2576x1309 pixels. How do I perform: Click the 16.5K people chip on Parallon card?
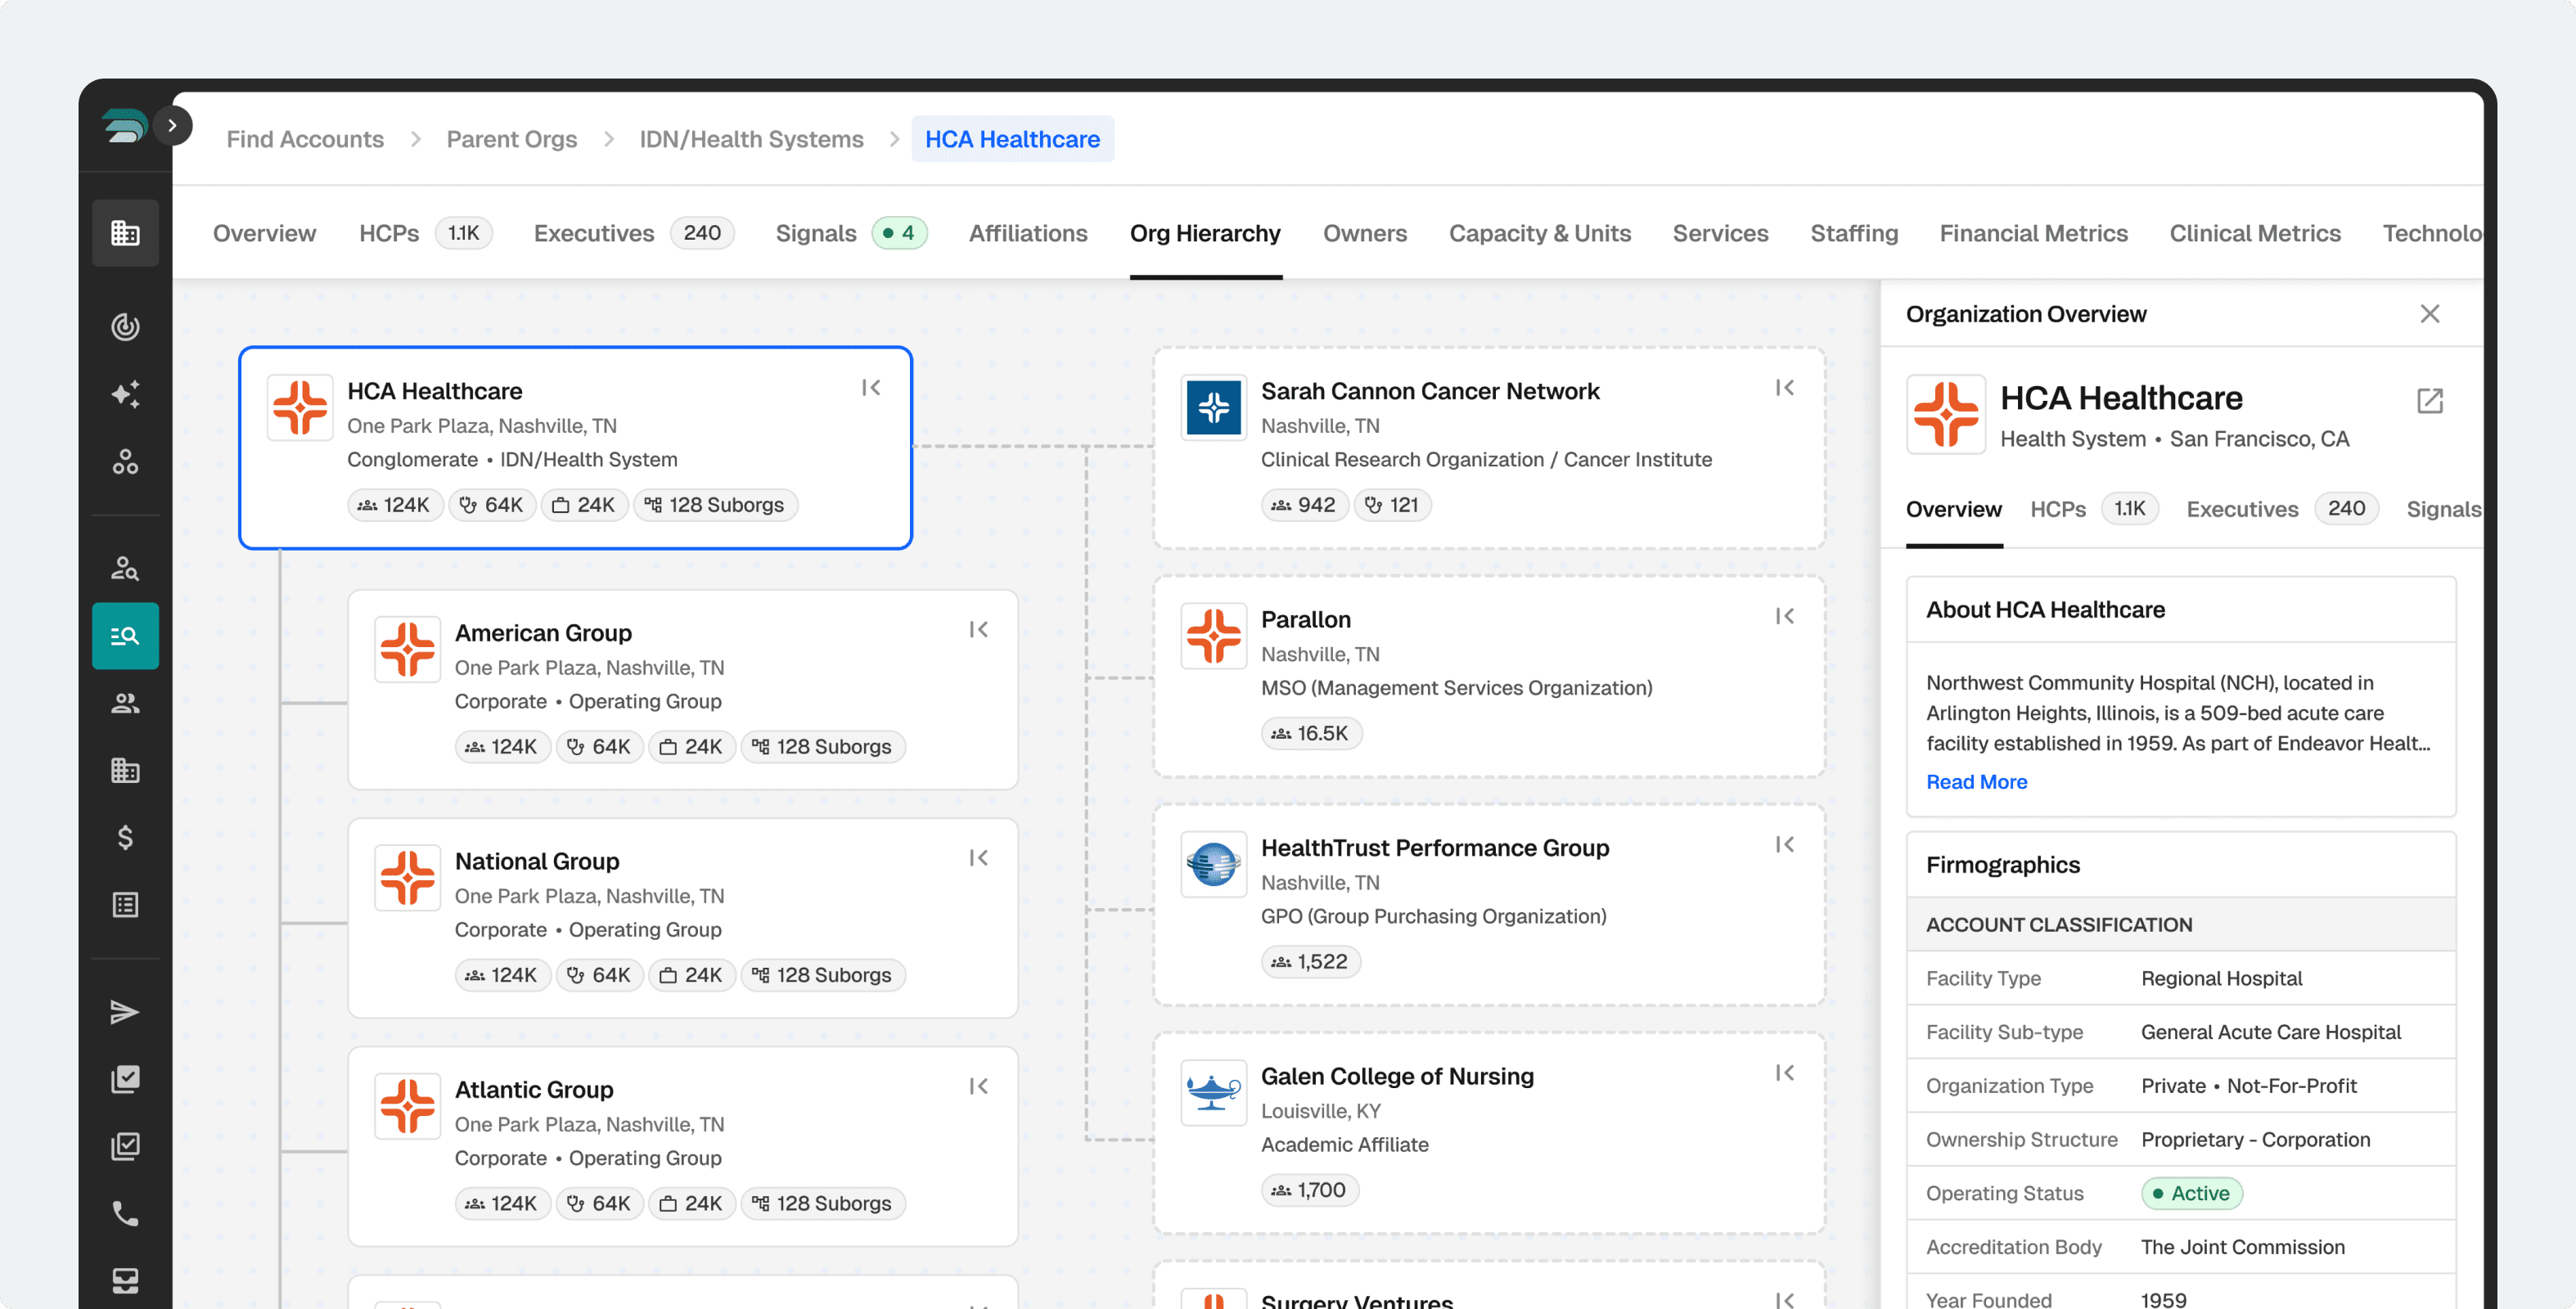point(1310,733)
